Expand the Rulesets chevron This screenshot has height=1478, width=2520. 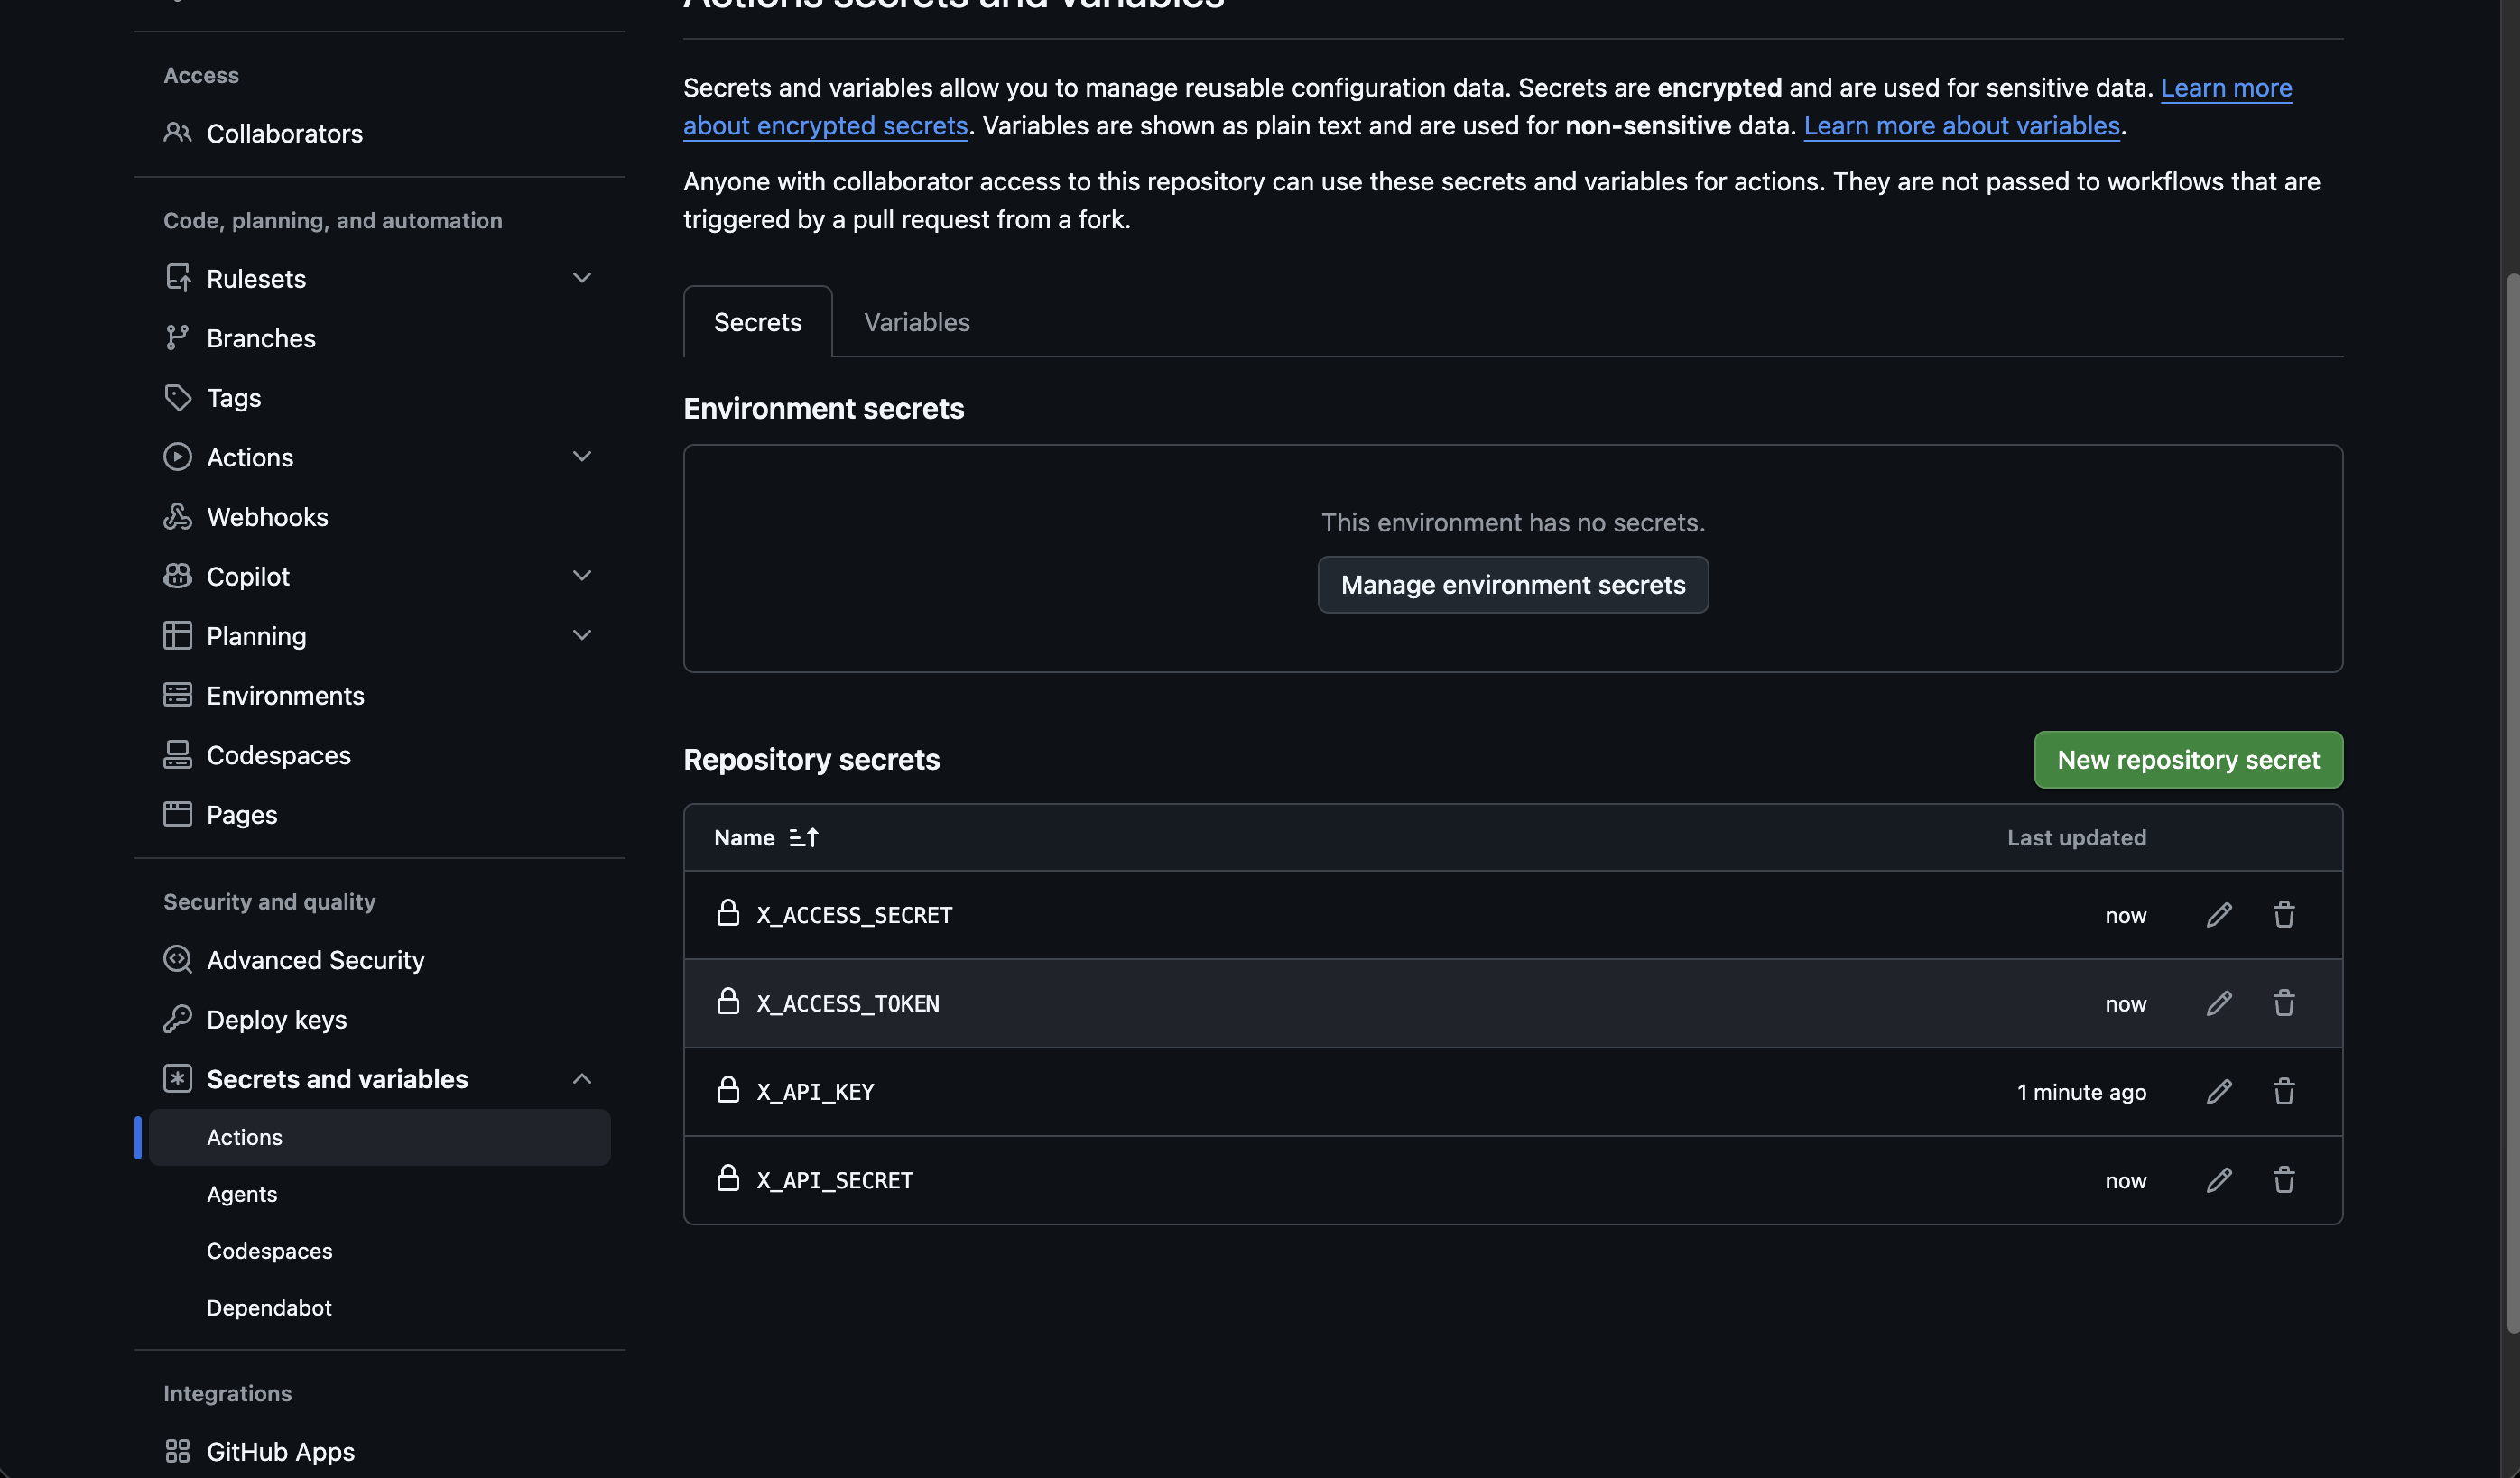click(x=581, y=278)
